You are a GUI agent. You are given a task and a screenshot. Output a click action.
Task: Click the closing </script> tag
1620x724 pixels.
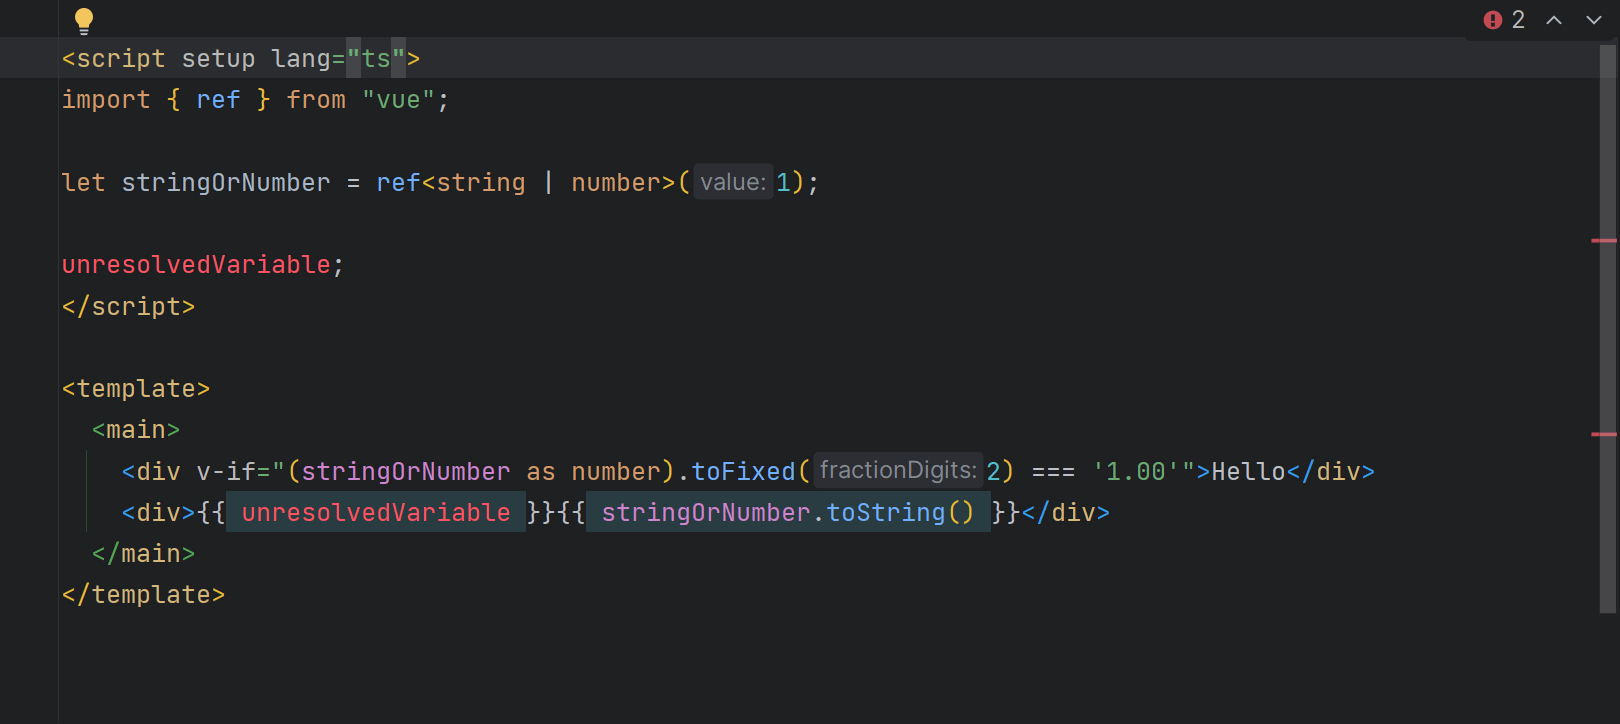(x=128, y=307)
